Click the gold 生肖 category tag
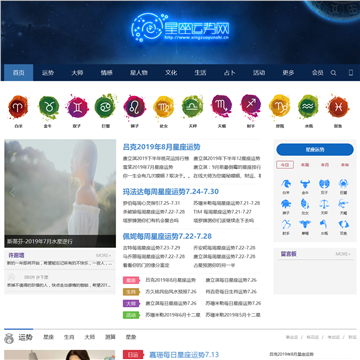 pyautogui.click(x=131, y=292)
